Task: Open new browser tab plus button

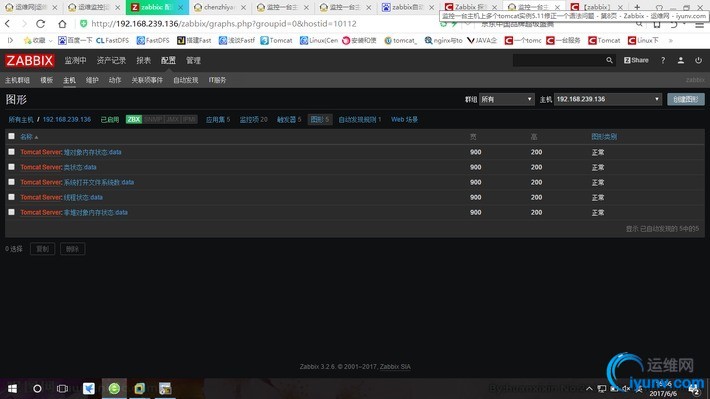Action: [637, 7]
